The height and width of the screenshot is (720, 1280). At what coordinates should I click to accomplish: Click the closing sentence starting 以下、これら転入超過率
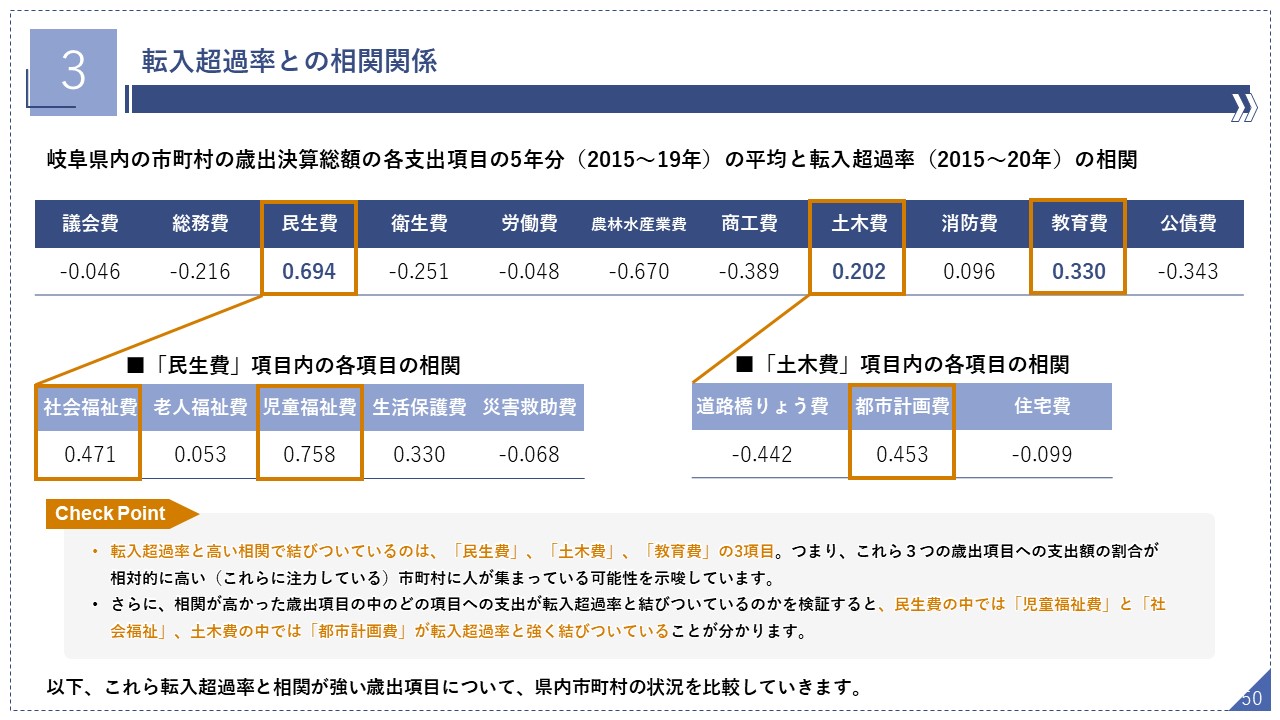pyautogui.click(x=454, y=688)
